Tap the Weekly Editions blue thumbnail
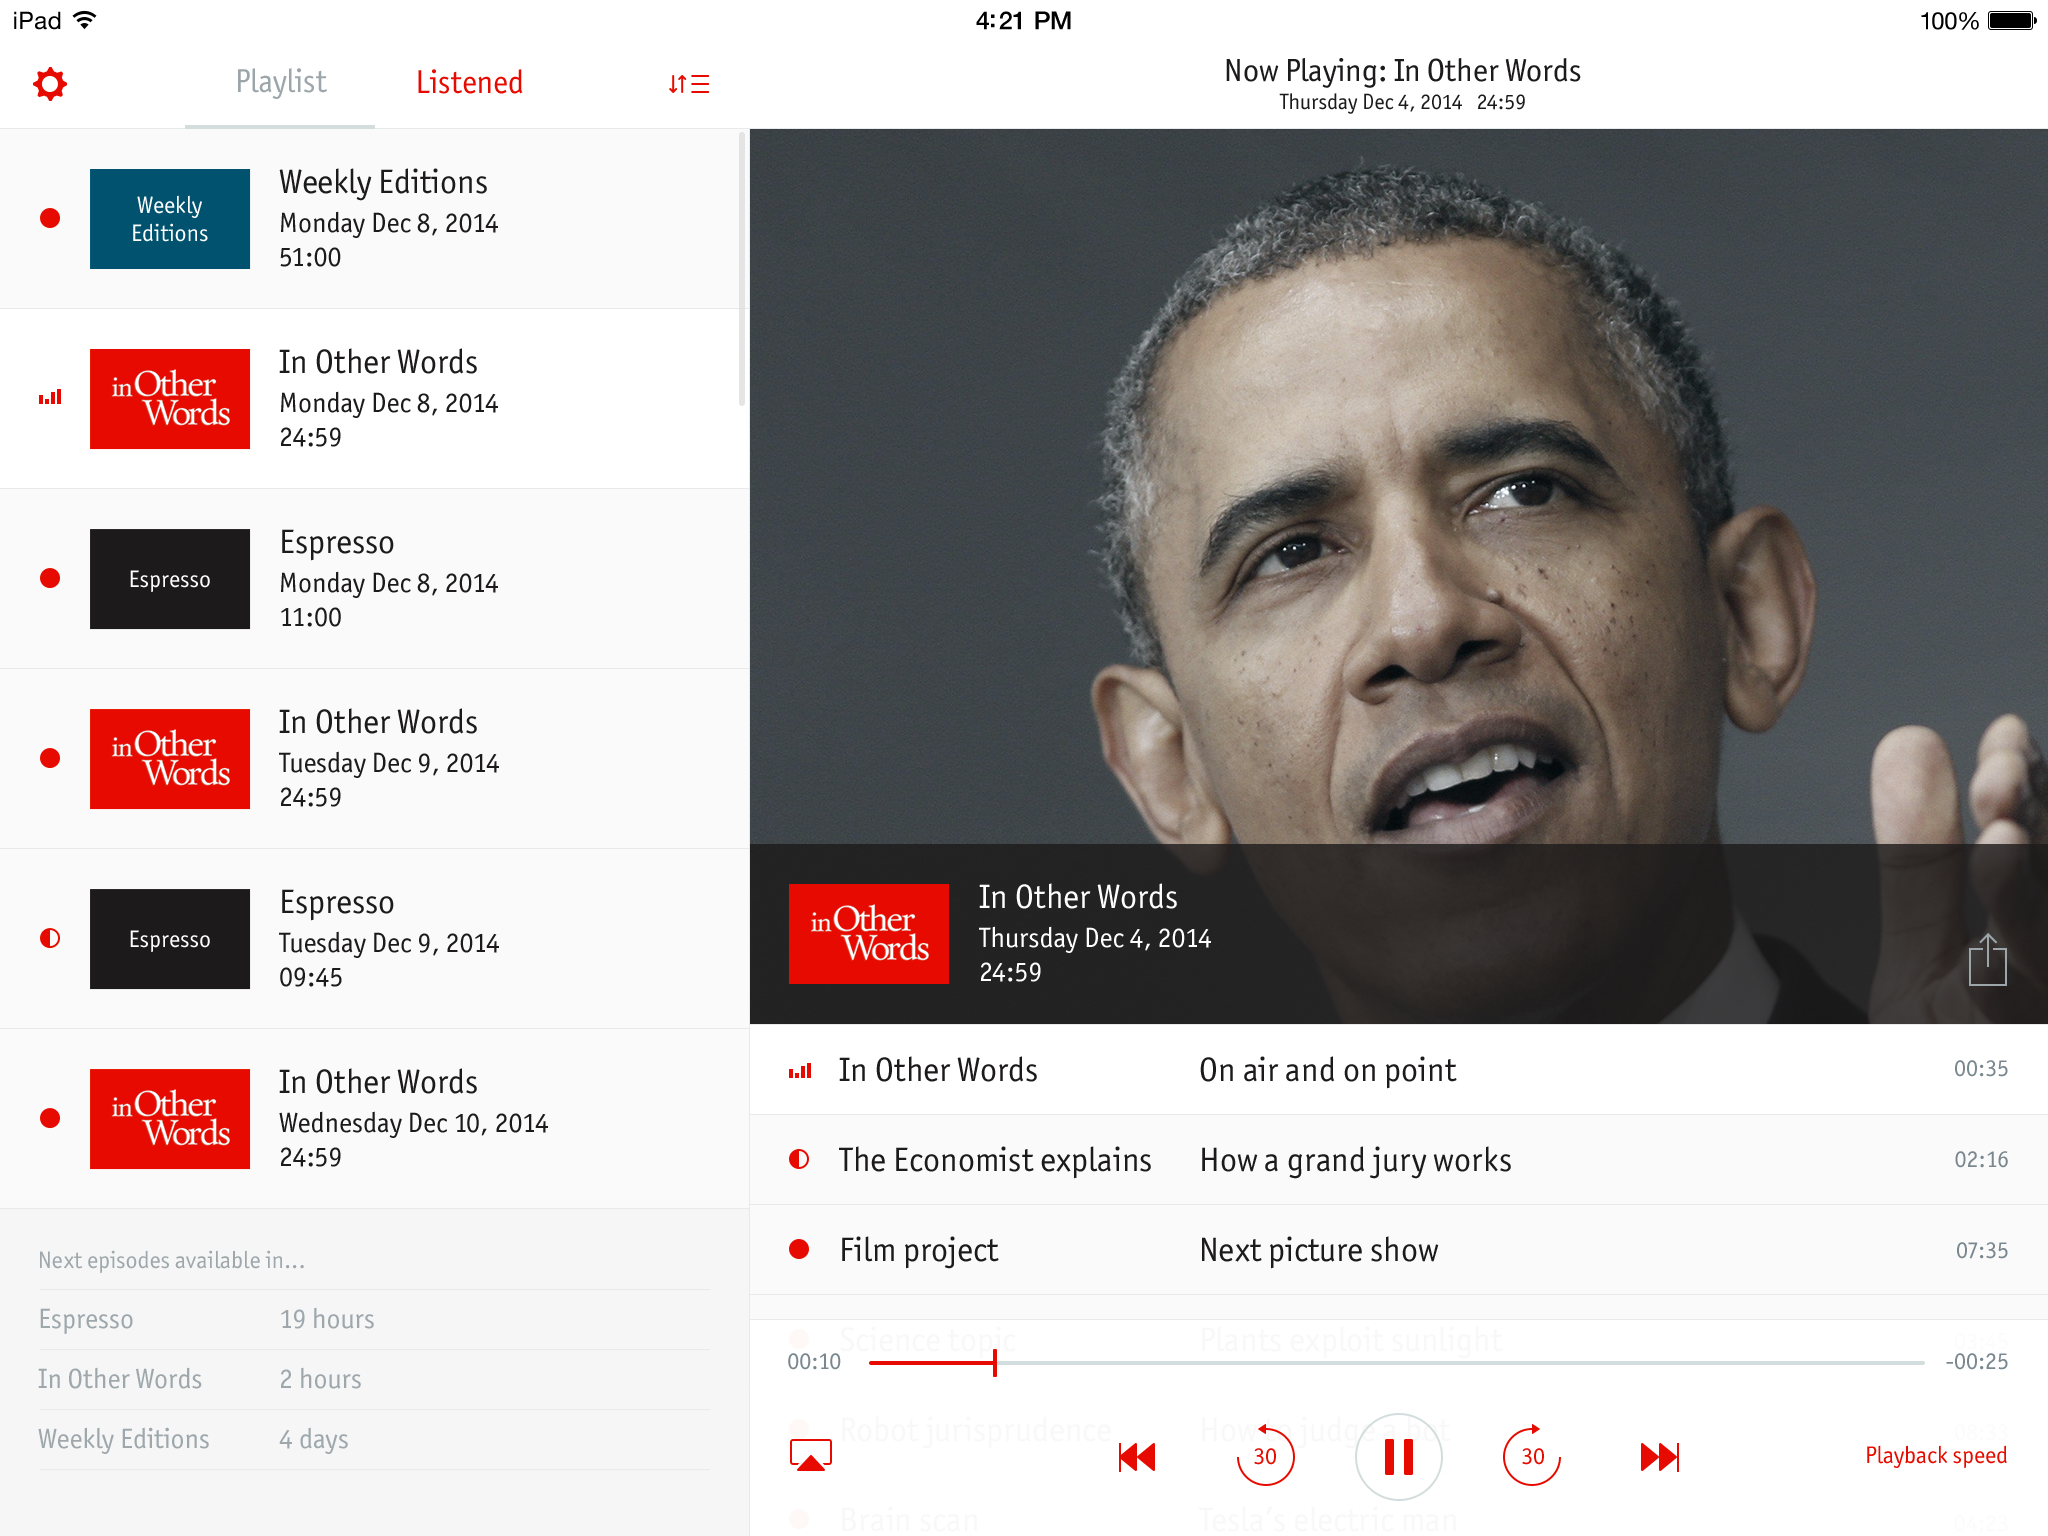 (x=170, y=219)
